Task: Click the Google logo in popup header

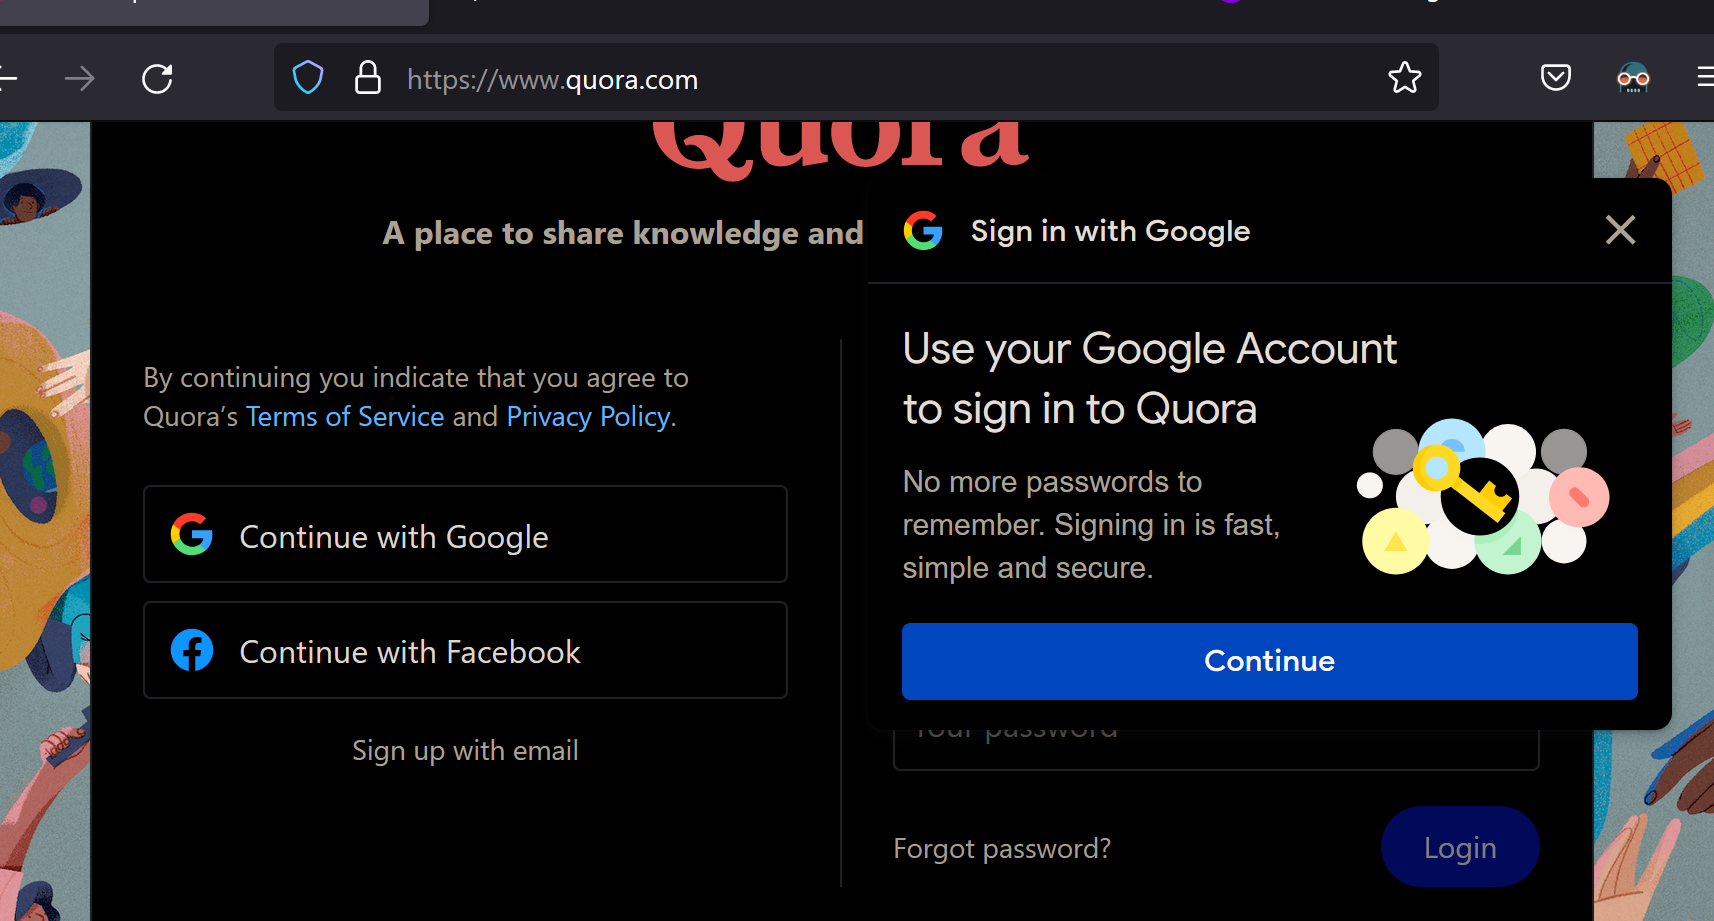Action: tap(923, 230)
